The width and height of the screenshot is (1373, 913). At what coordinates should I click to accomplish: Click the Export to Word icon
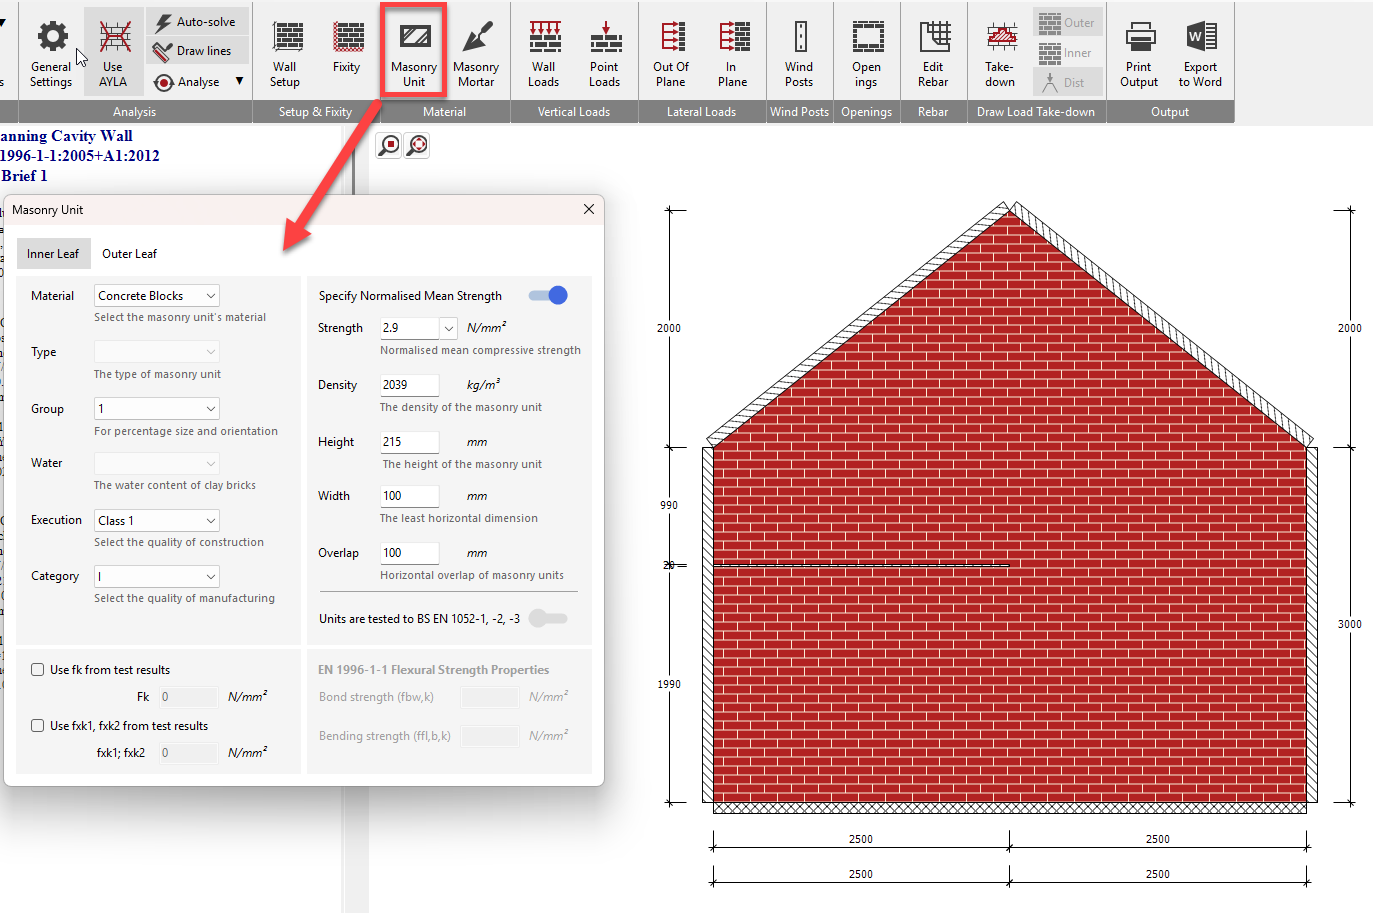1199,50
